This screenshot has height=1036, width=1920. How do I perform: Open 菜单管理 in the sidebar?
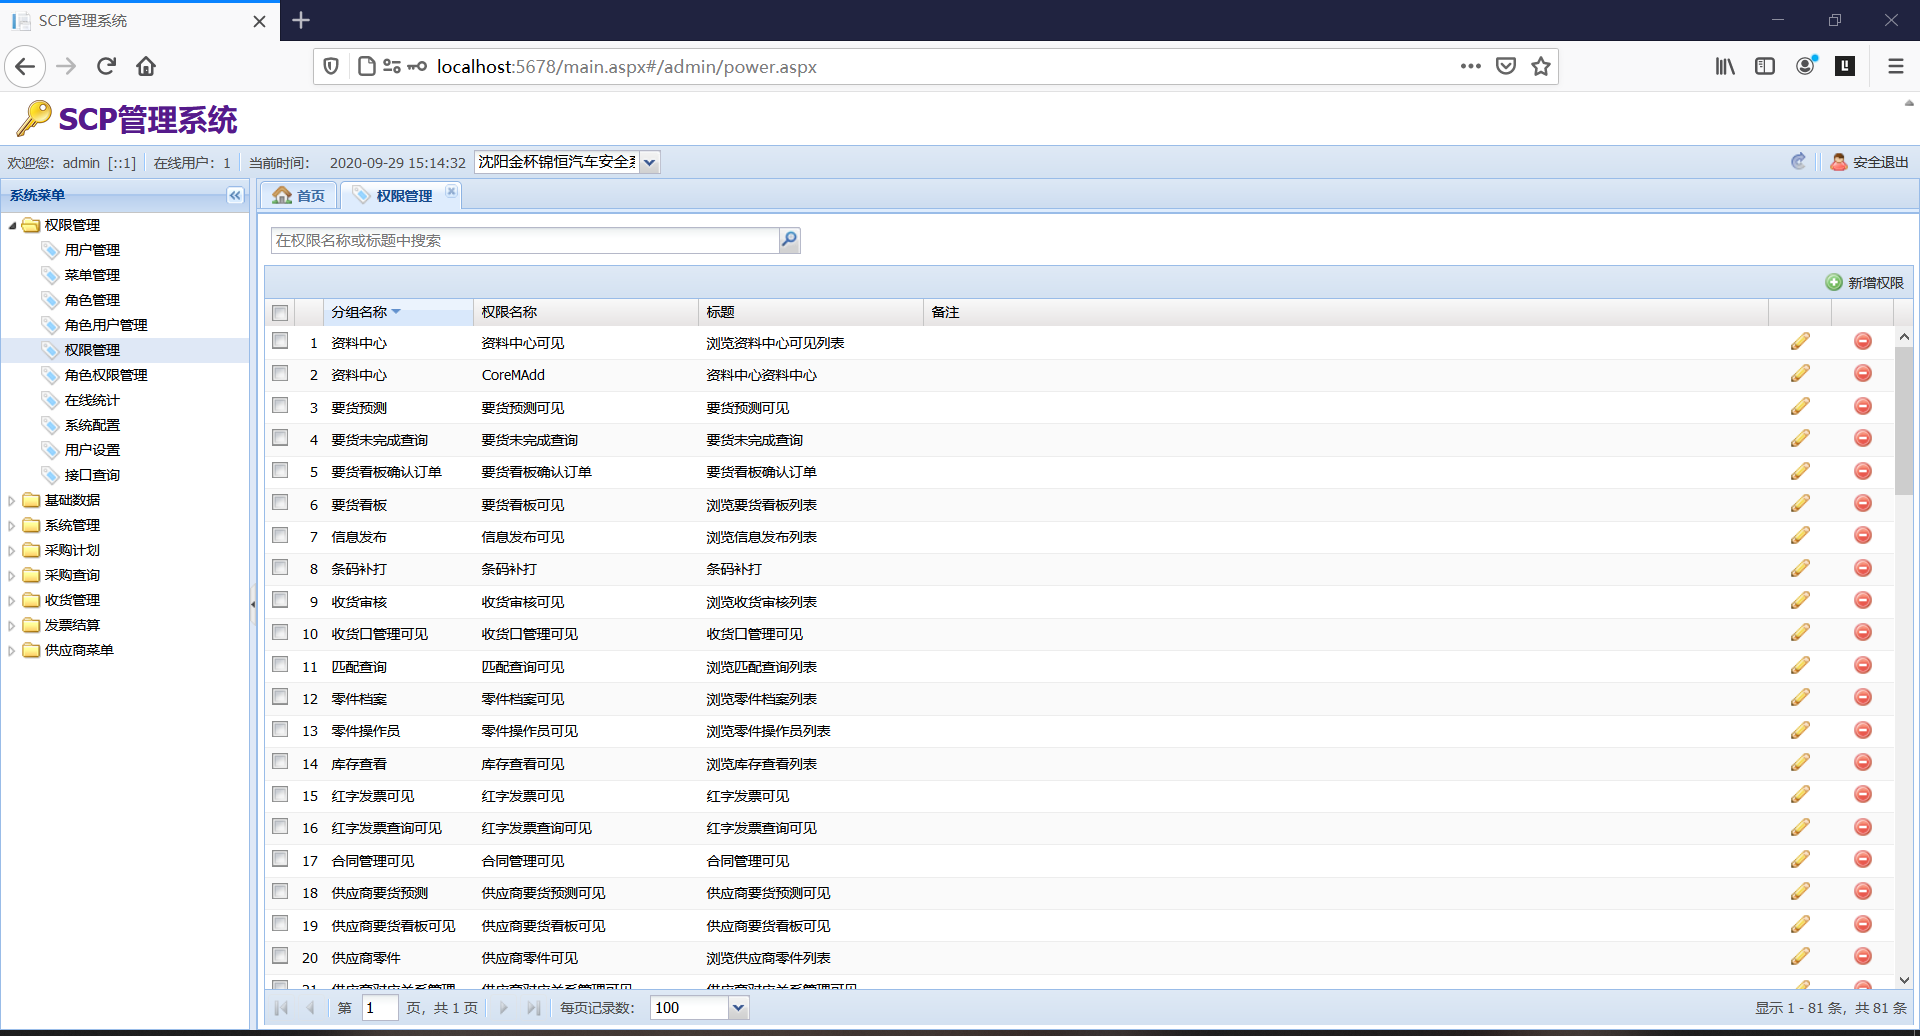92,275
